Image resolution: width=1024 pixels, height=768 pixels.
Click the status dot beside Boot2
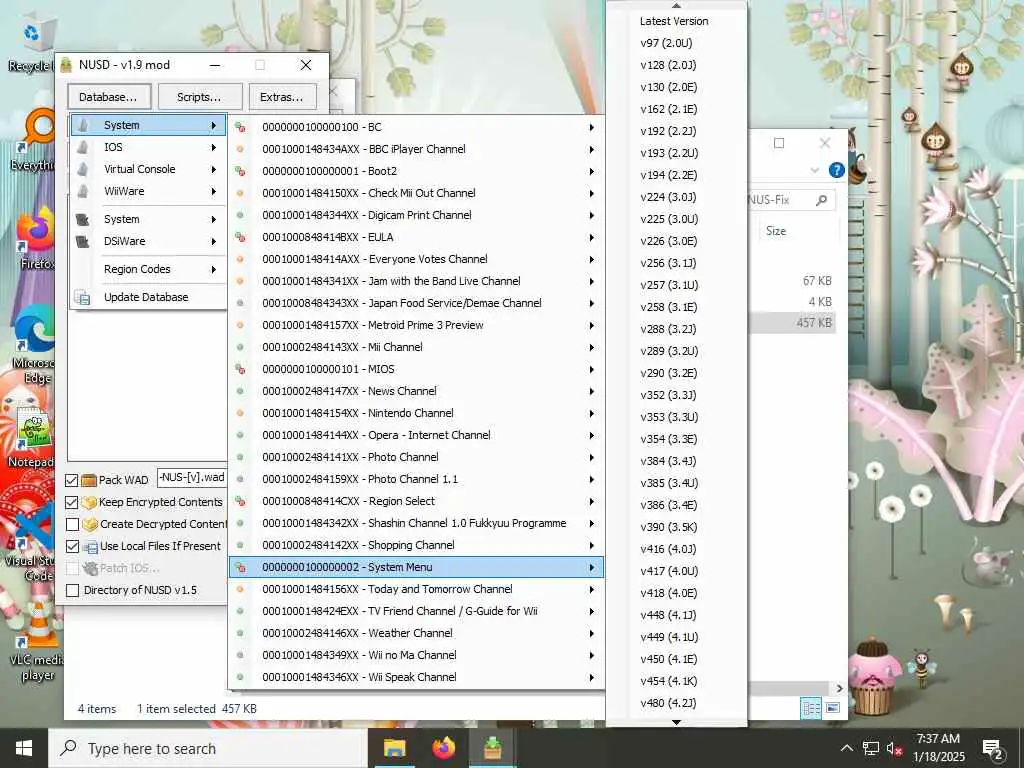(240, 171)
